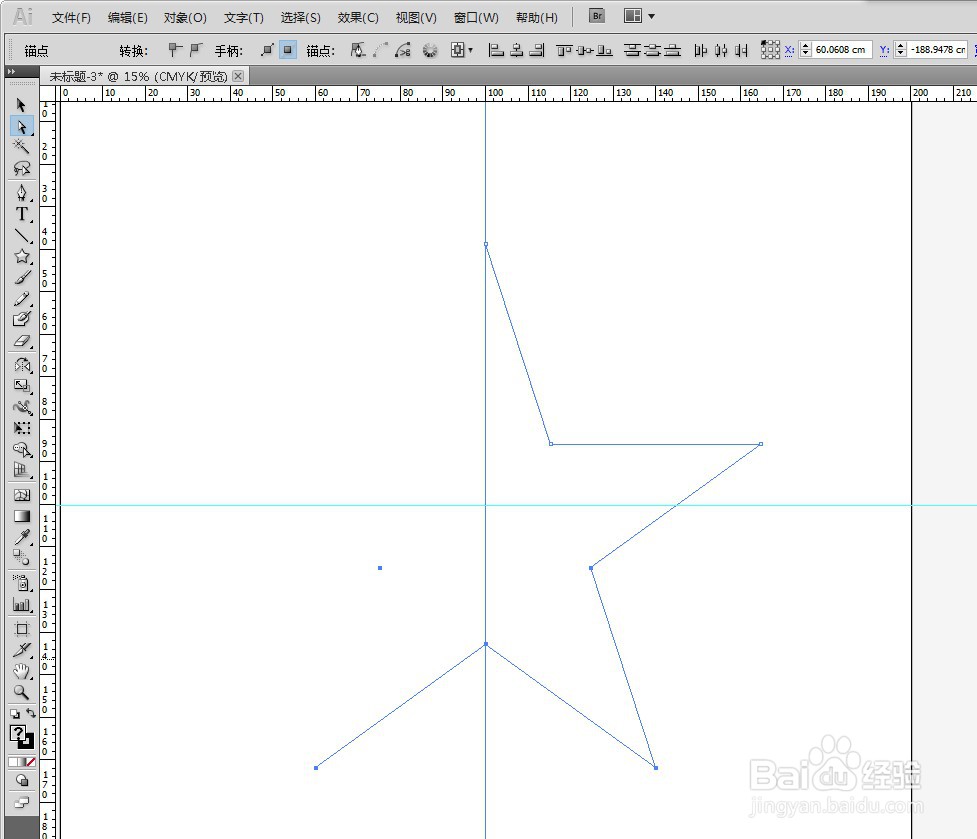Pick the Pencil tool
Viewport: 977px width, 839px height.
click(22, 299)
